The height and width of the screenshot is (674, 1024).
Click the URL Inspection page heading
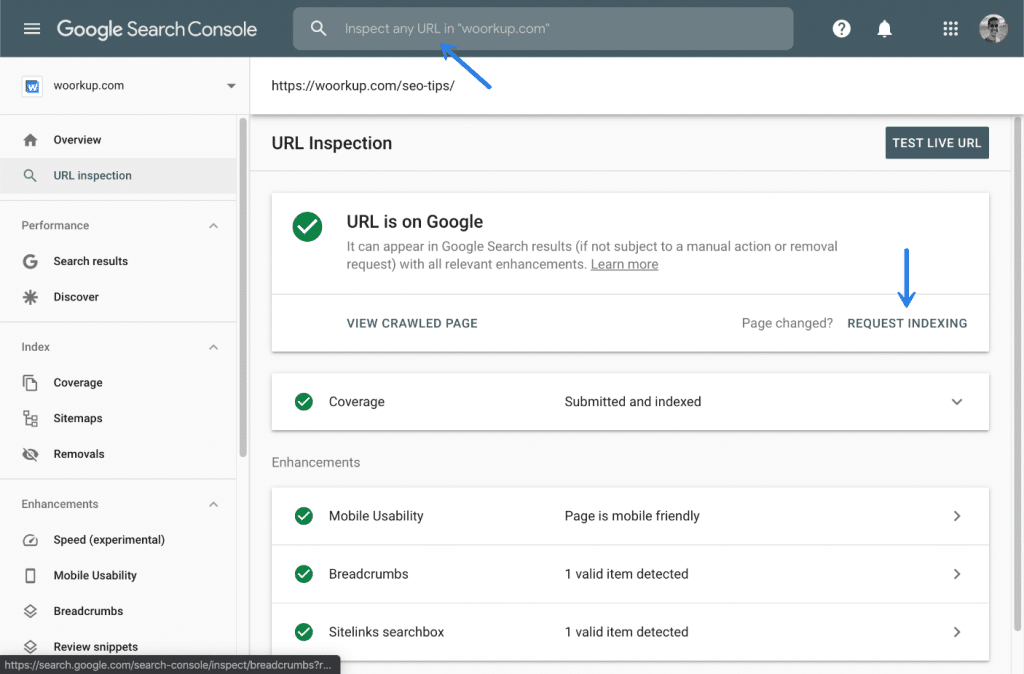332,144
